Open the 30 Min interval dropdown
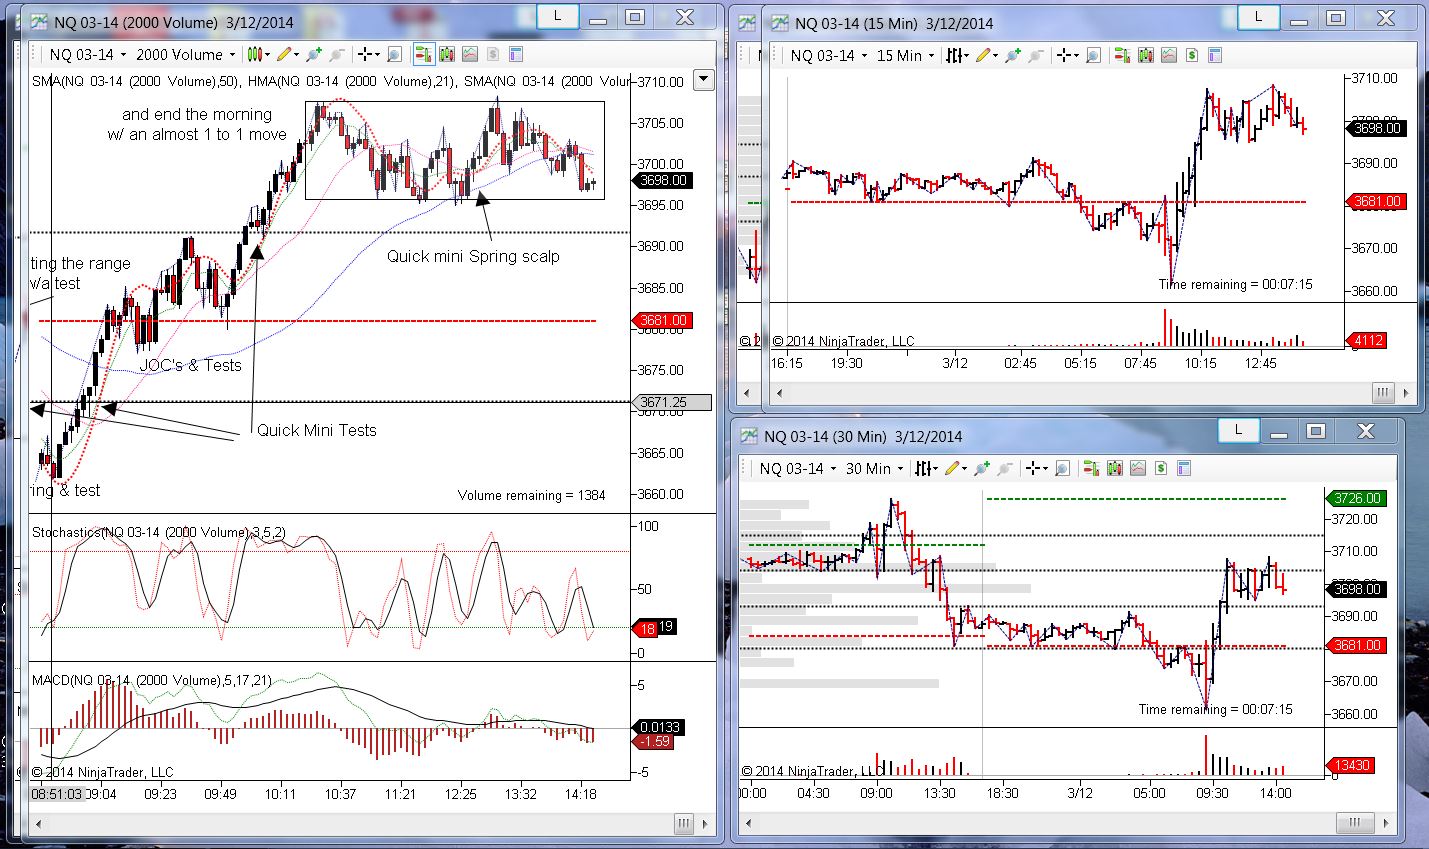The image size is (1429, 849). [874, 469]
